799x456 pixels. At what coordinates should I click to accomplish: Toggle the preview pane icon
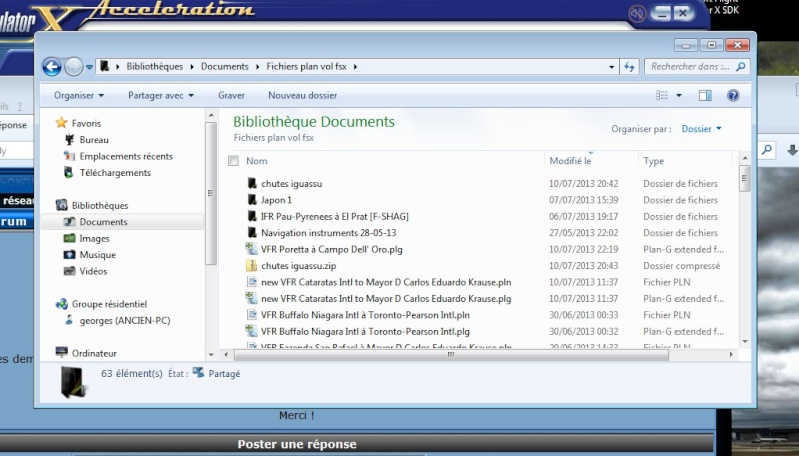[x=705, y=95]
